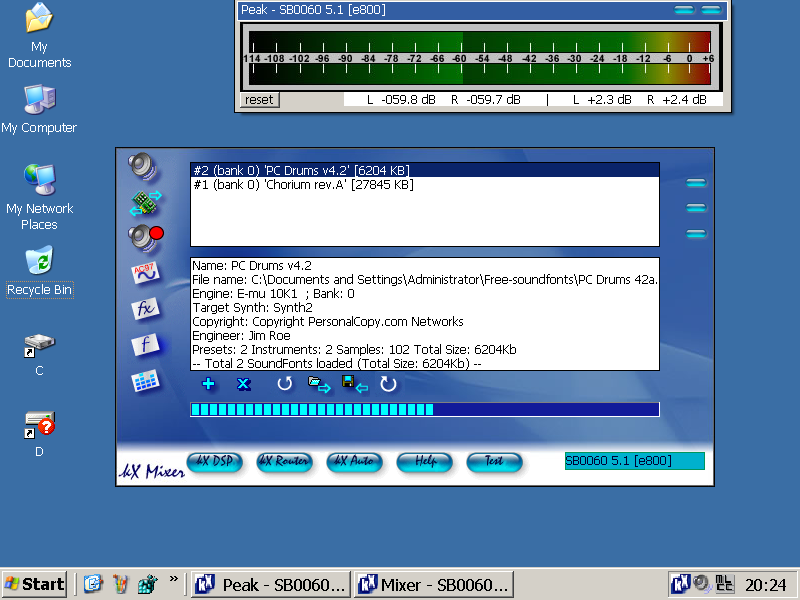The image size is (800, 600).
Task: Click the tray icon left of the clock
Action: tap(724, 583)
